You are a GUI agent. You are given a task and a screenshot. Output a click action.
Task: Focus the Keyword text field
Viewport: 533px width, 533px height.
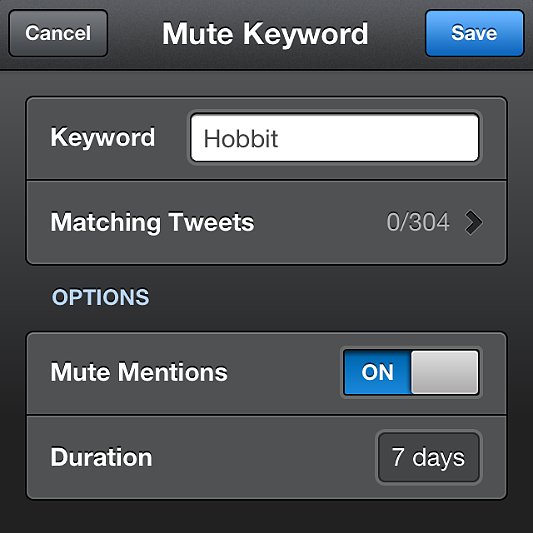(x=334, y=138)
